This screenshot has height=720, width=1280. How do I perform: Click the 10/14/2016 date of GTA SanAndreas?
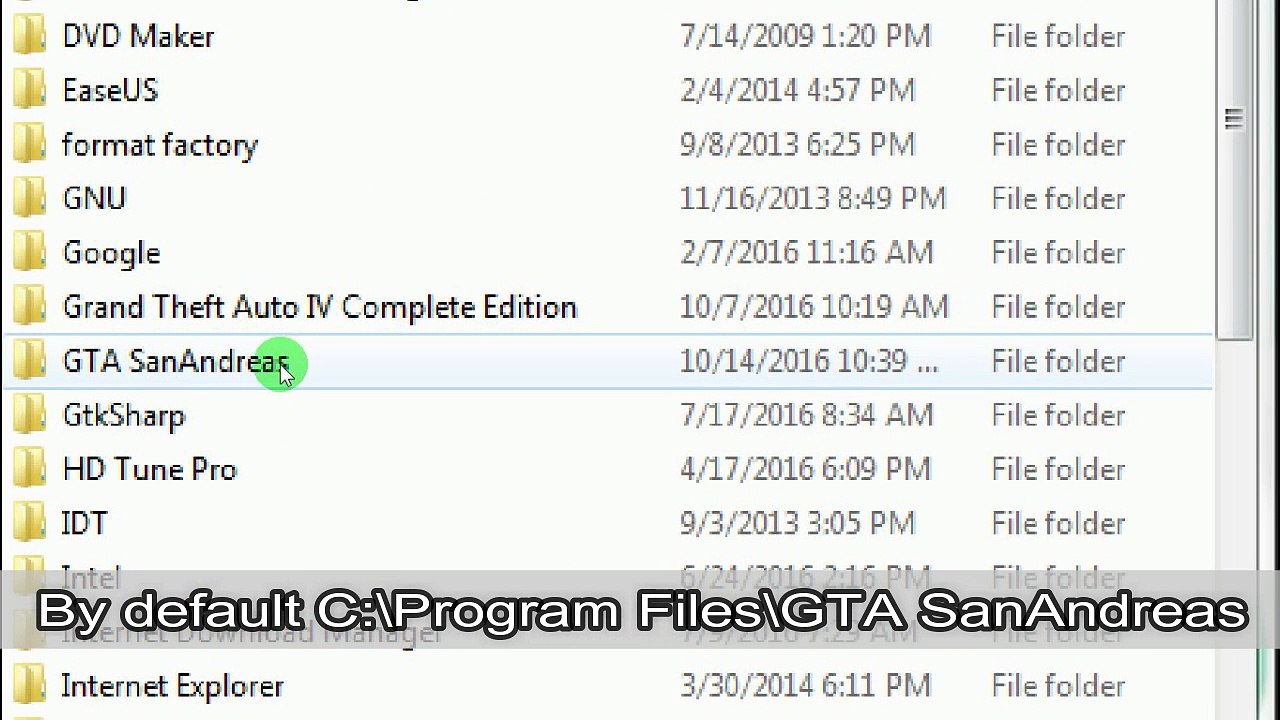coord(809,361)
